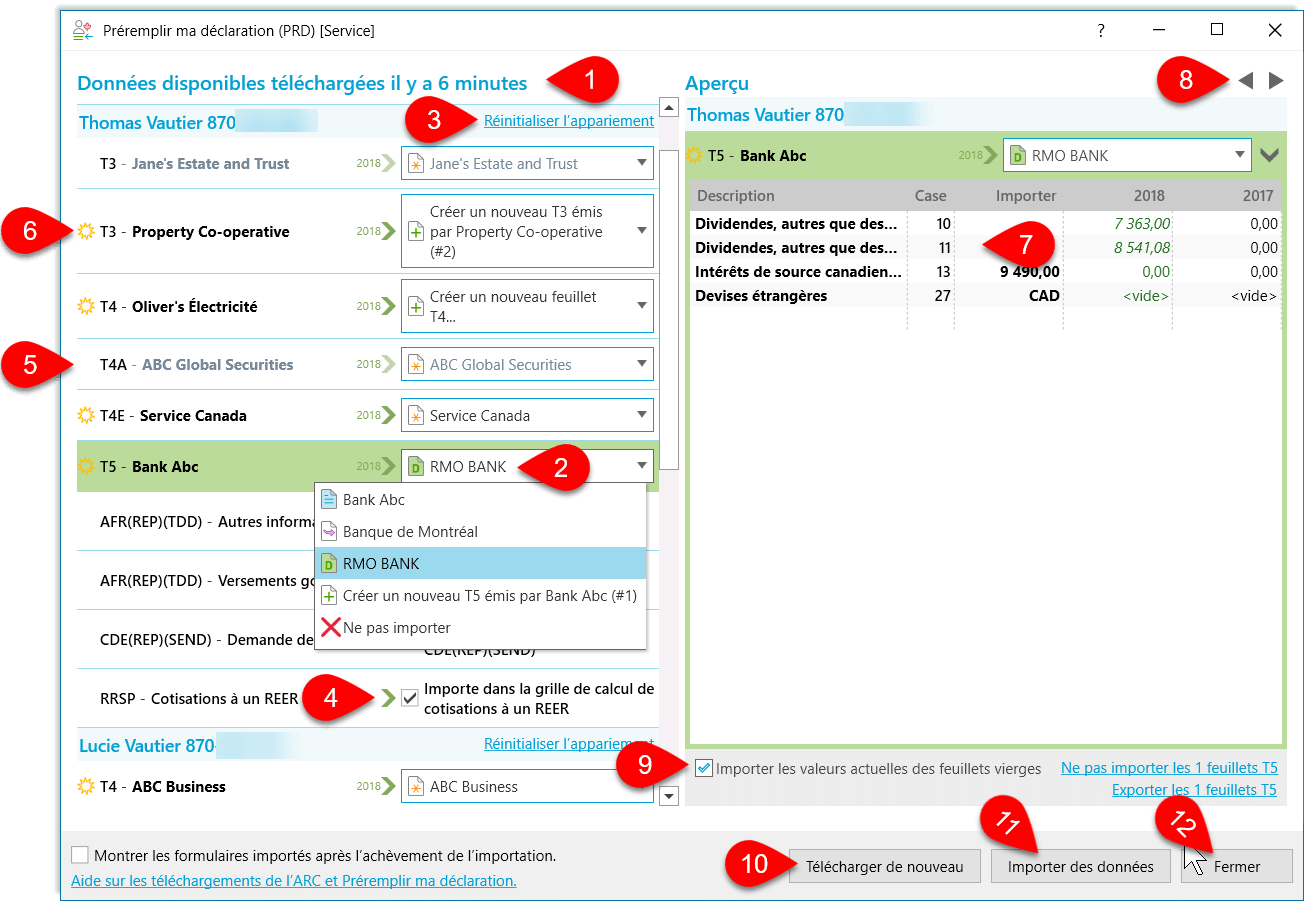The width and height of the screenshot is (1304, 901).
Task: Click the Bank Abc document icon in the dropdown list
Action: 328,499
